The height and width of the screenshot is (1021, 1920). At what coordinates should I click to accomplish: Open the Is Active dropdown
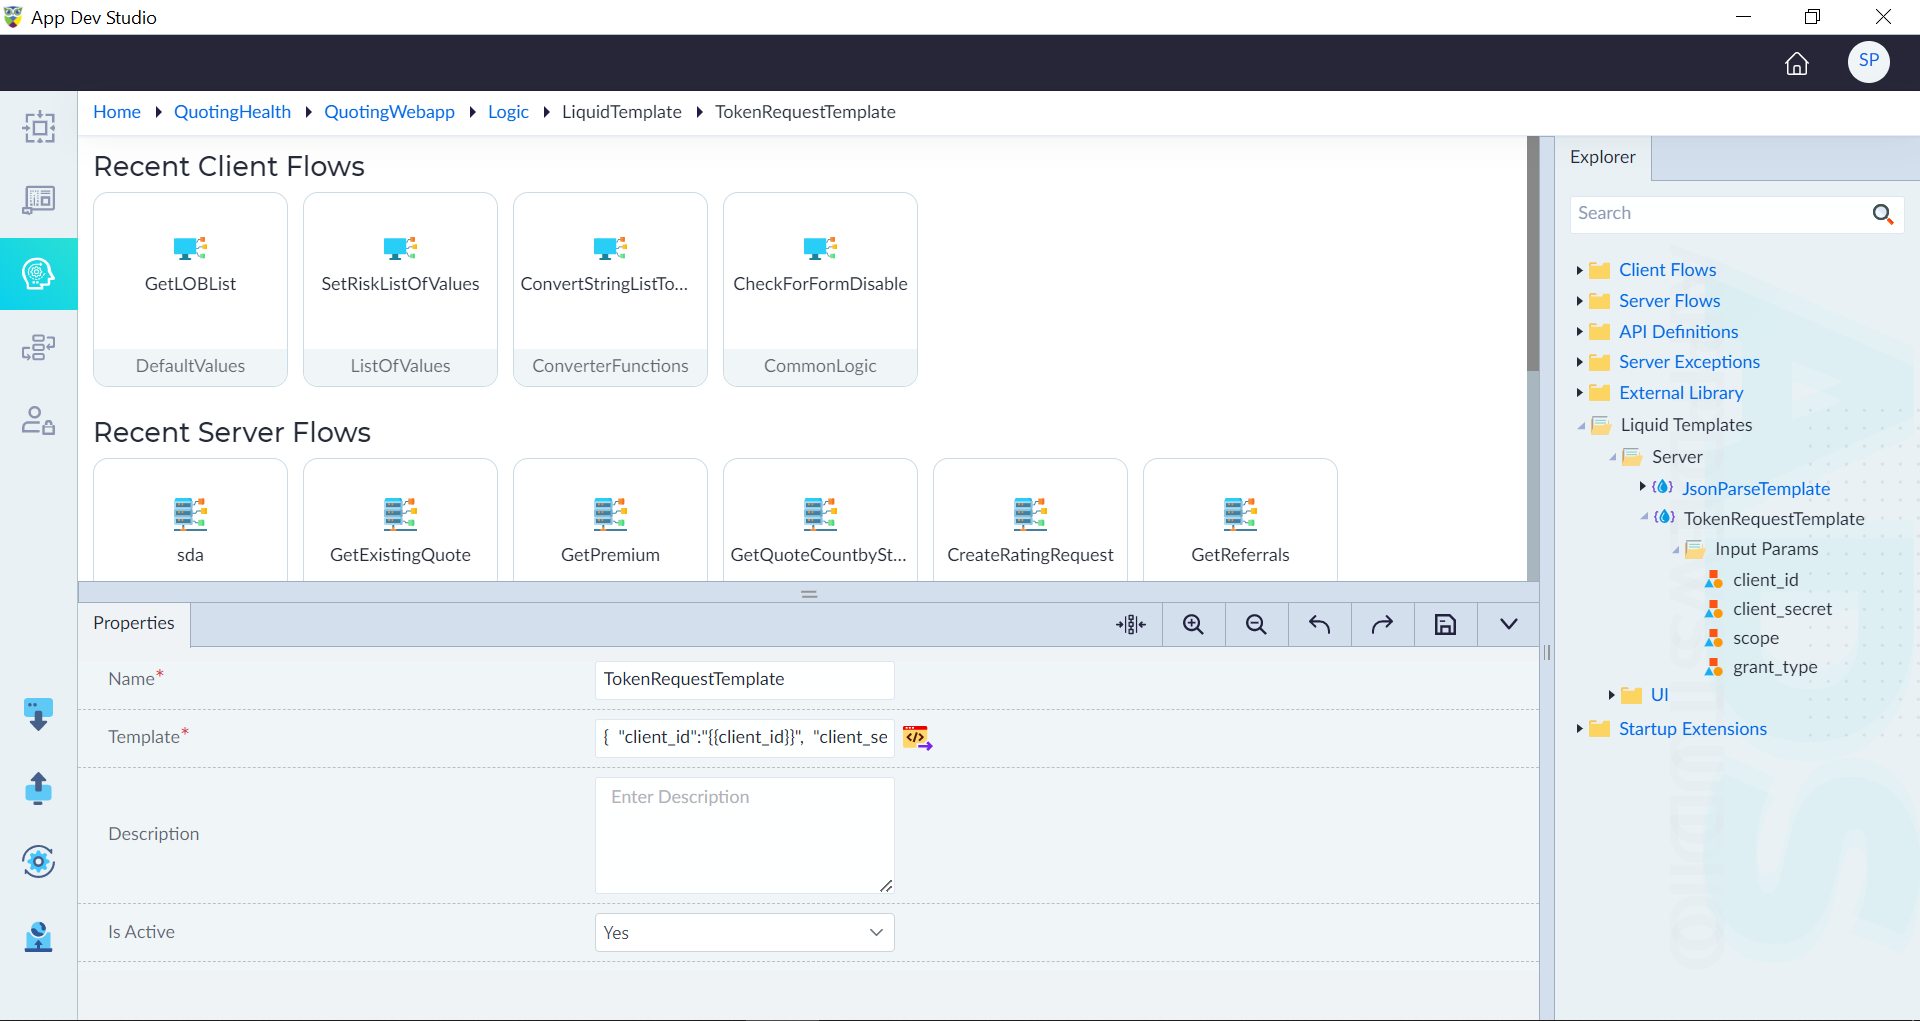tap(744, 933)
